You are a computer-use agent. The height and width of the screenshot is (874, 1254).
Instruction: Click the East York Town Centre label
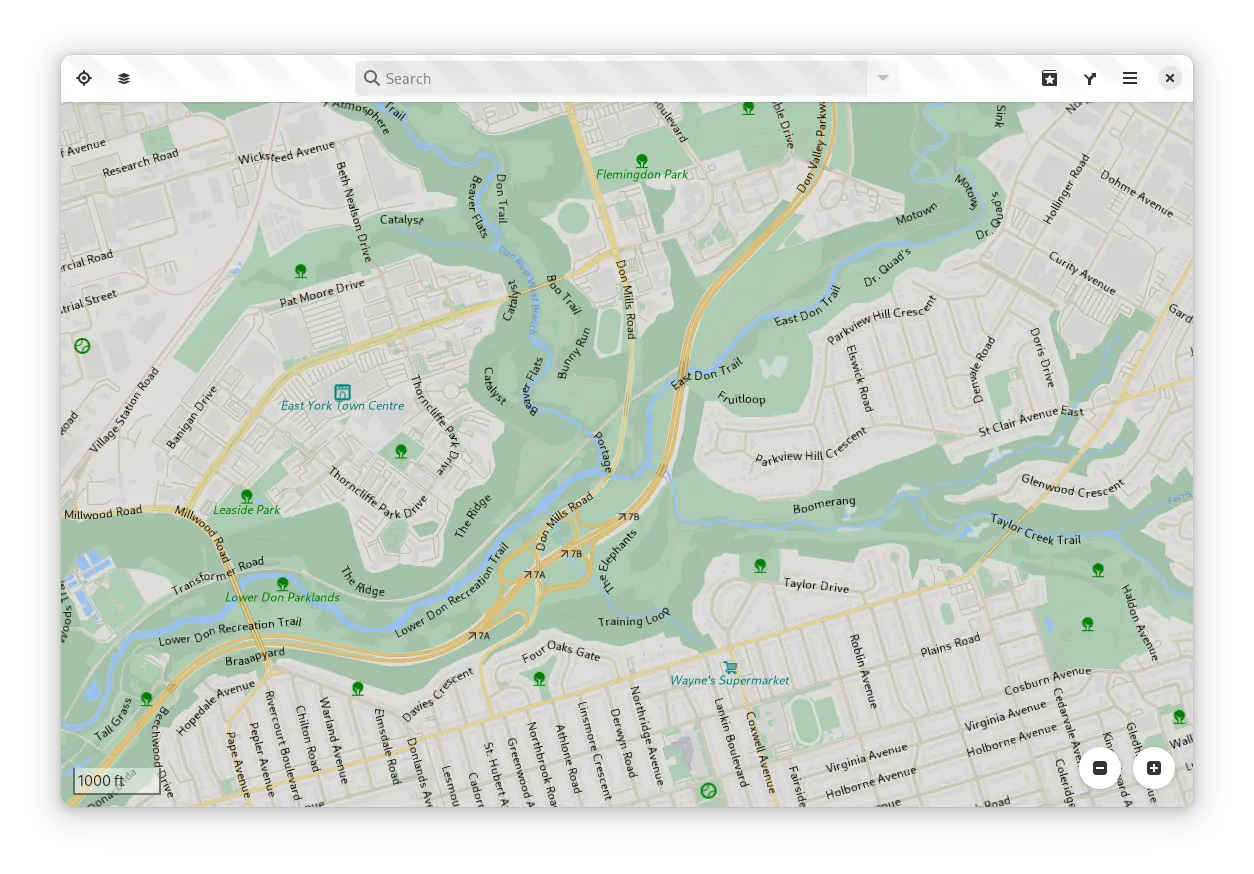pos(342,406)
